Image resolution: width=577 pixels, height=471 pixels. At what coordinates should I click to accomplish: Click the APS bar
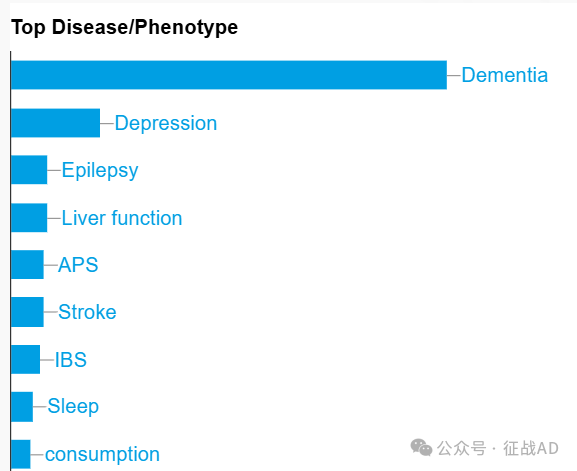(27, 265)
